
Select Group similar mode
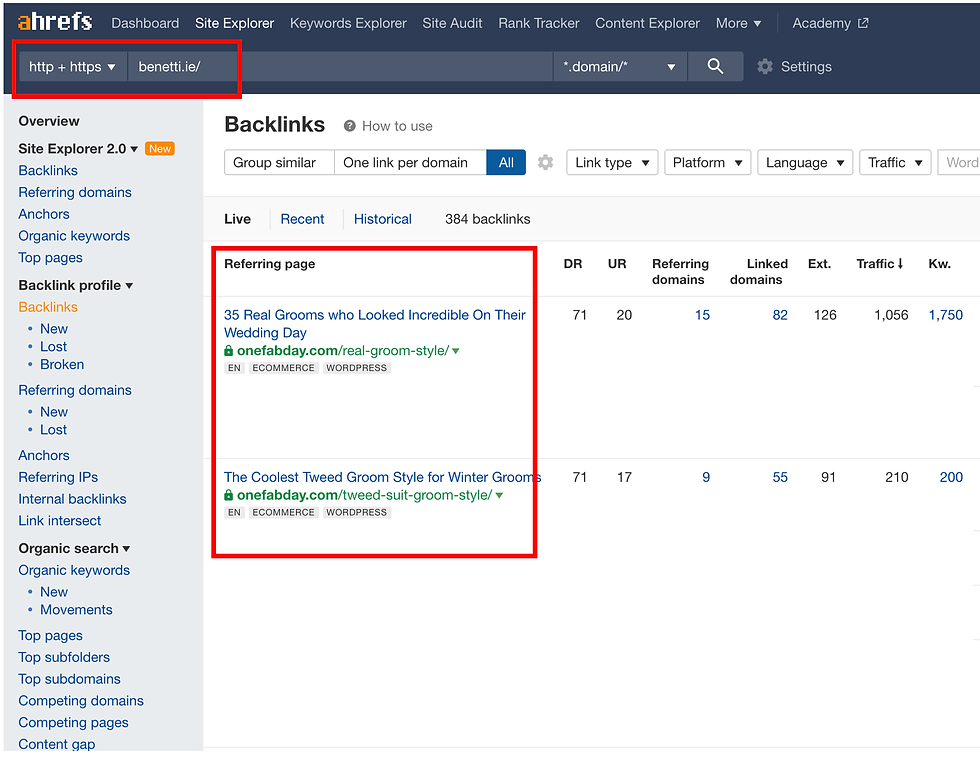[x=279, y=162]
